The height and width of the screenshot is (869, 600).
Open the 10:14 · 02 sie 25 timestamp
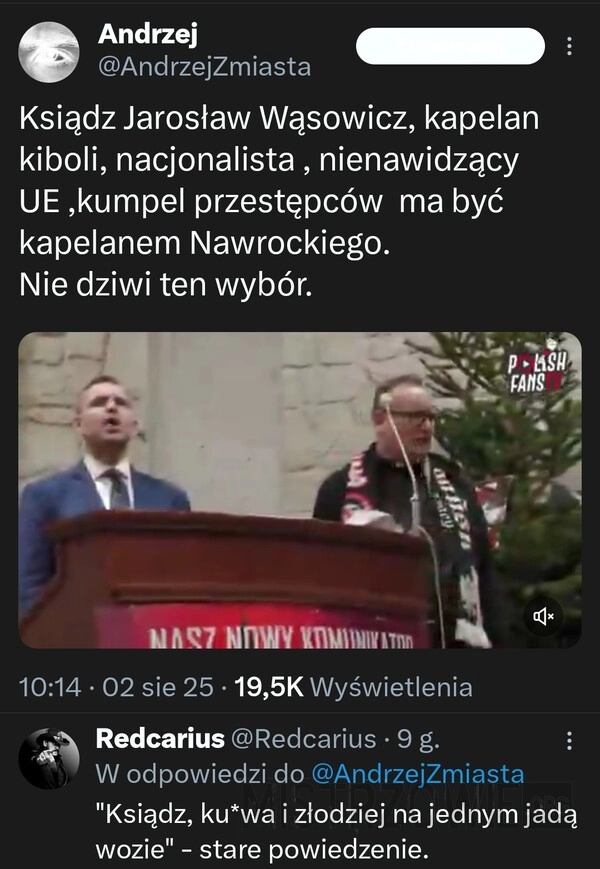[x=116, y=687]
